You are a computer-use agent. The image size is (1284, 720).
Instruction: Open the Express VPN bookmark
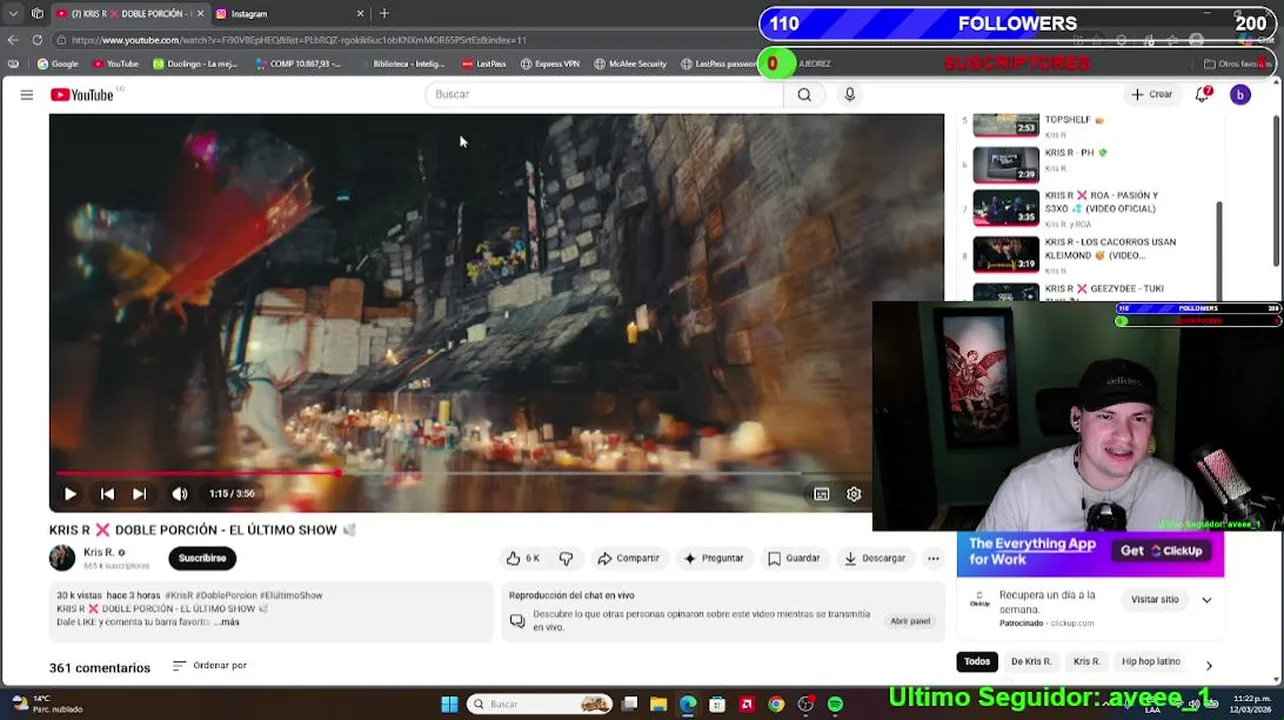point(549,64)
